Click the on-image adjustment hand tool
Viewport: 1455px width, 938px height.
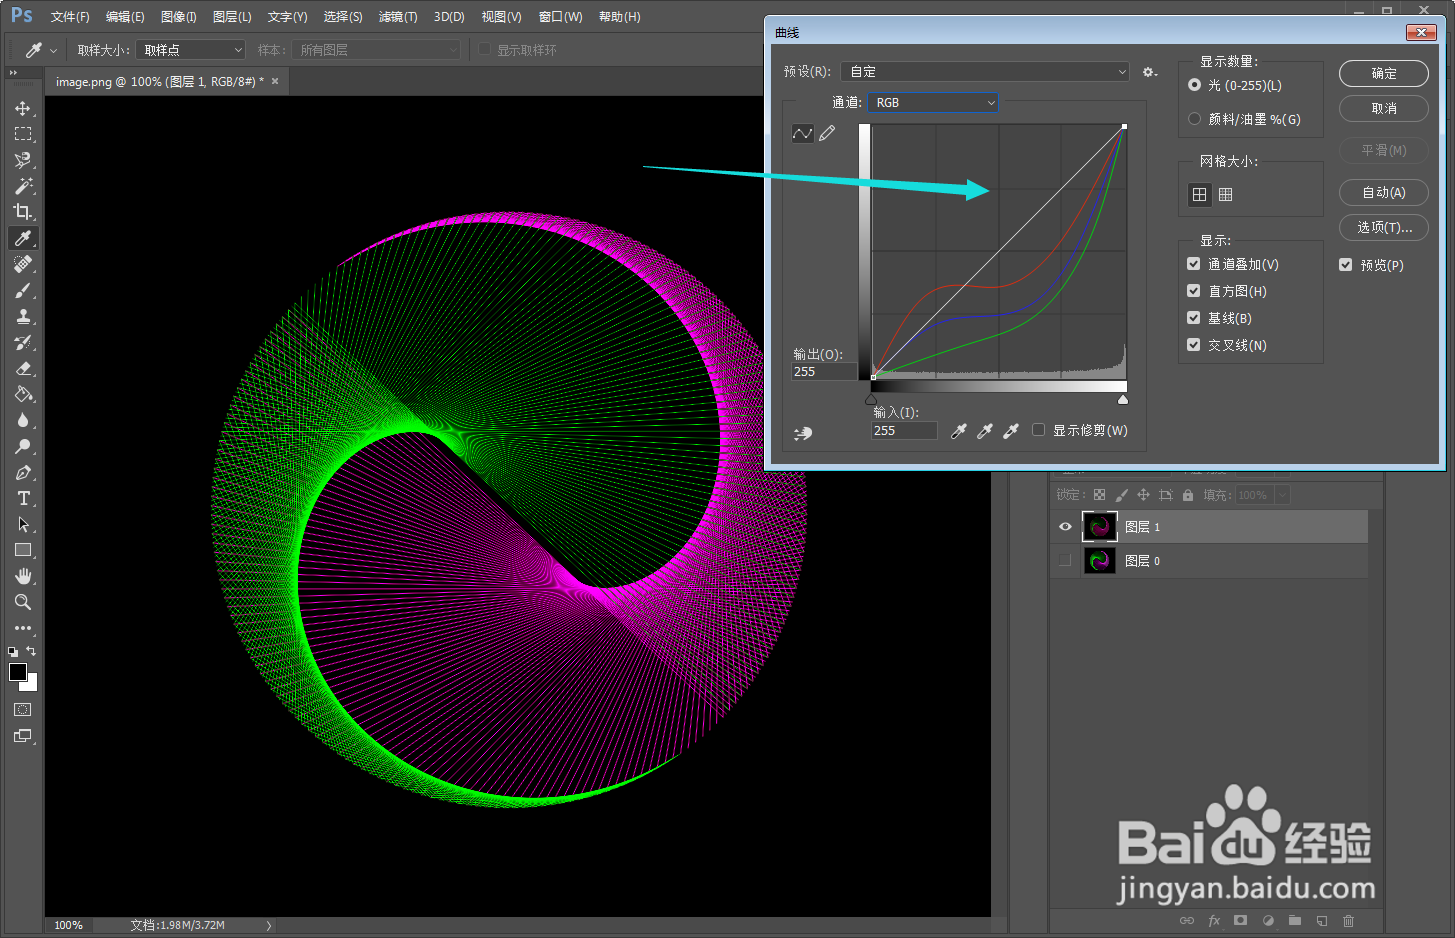803,433
